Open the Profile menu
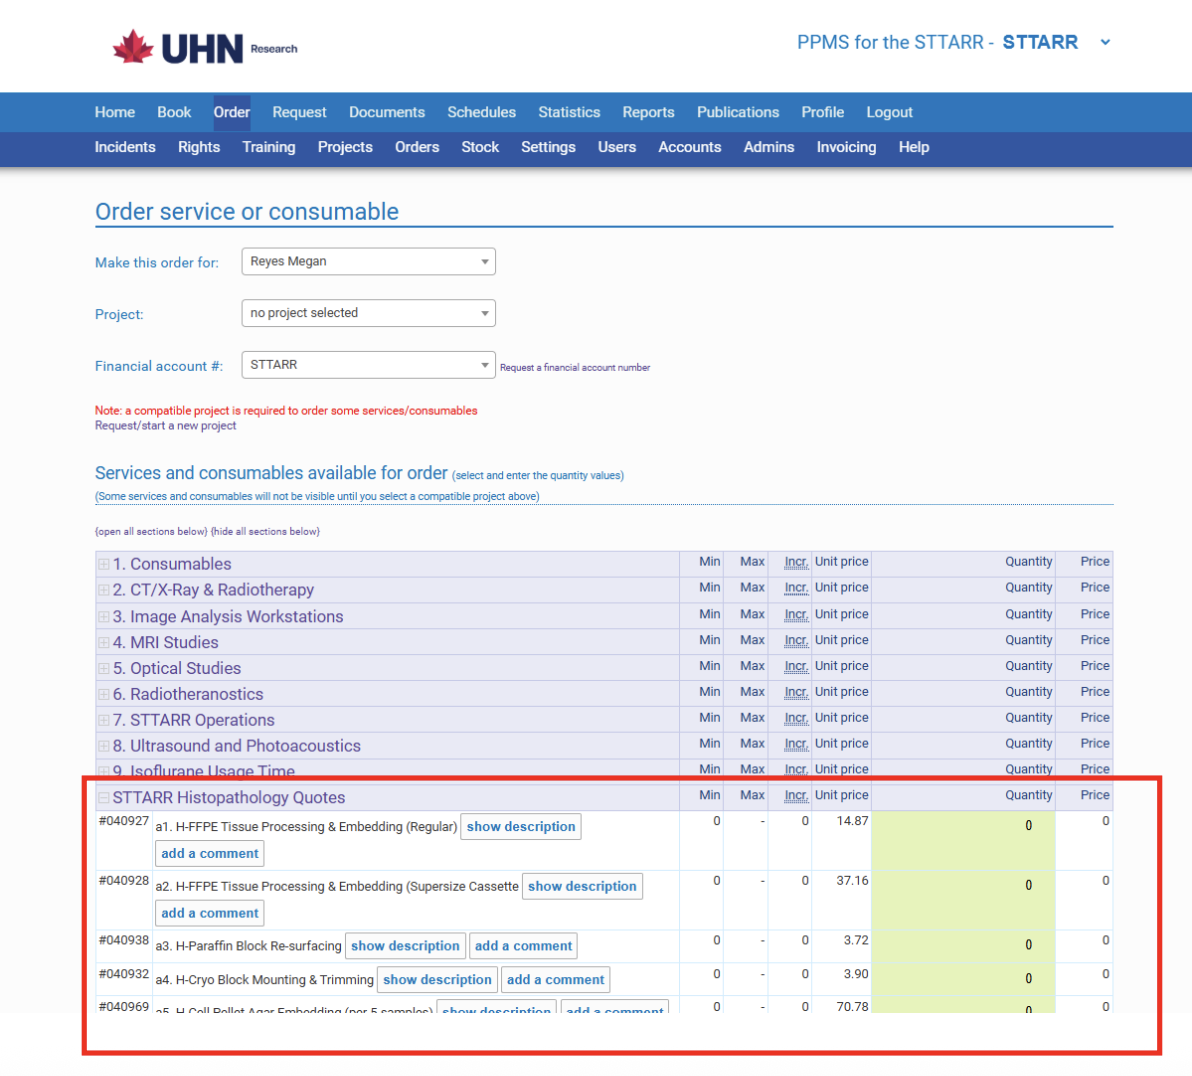The height and width of the screenshot is (1076, 1192). coord(823,113)
